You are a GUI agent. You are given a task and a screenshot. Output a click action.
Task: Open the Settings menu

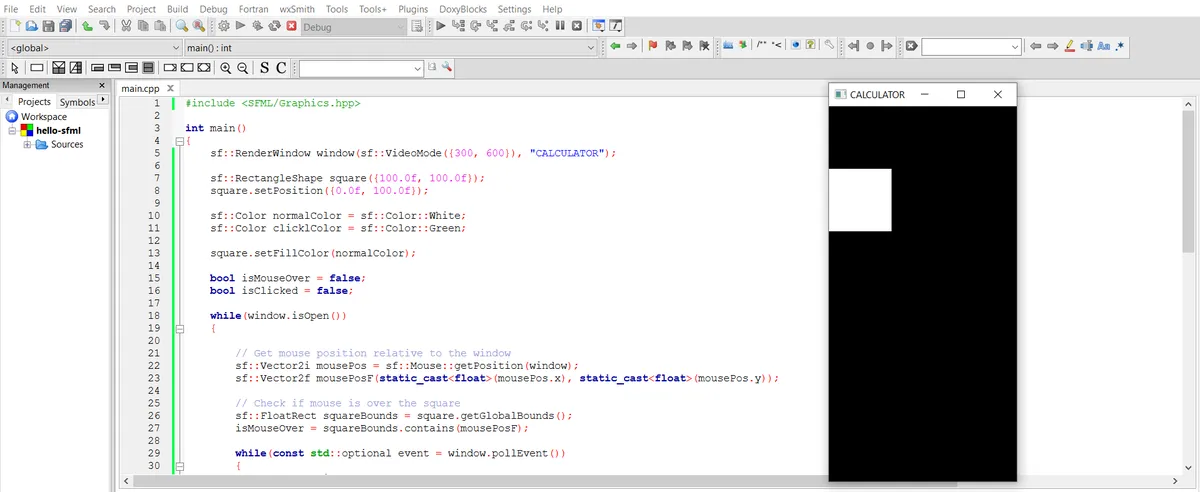(x=514, y=8)
